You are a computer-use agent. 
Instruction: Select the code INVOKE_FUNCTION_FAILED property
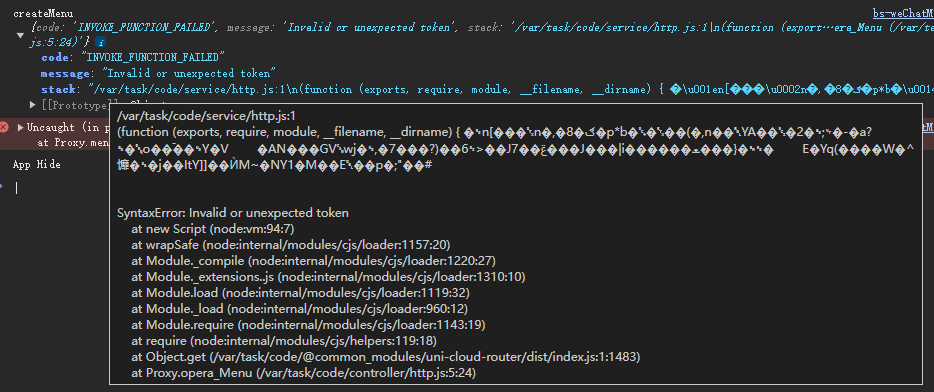133,58
